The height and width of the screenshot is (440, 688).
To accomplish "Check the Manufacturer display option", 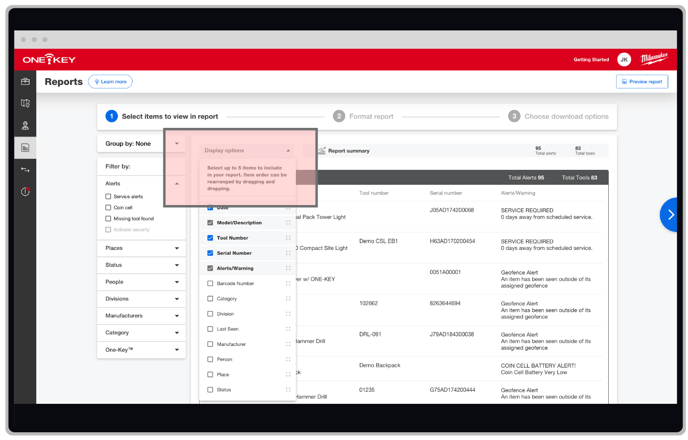I will pos(210,344).
